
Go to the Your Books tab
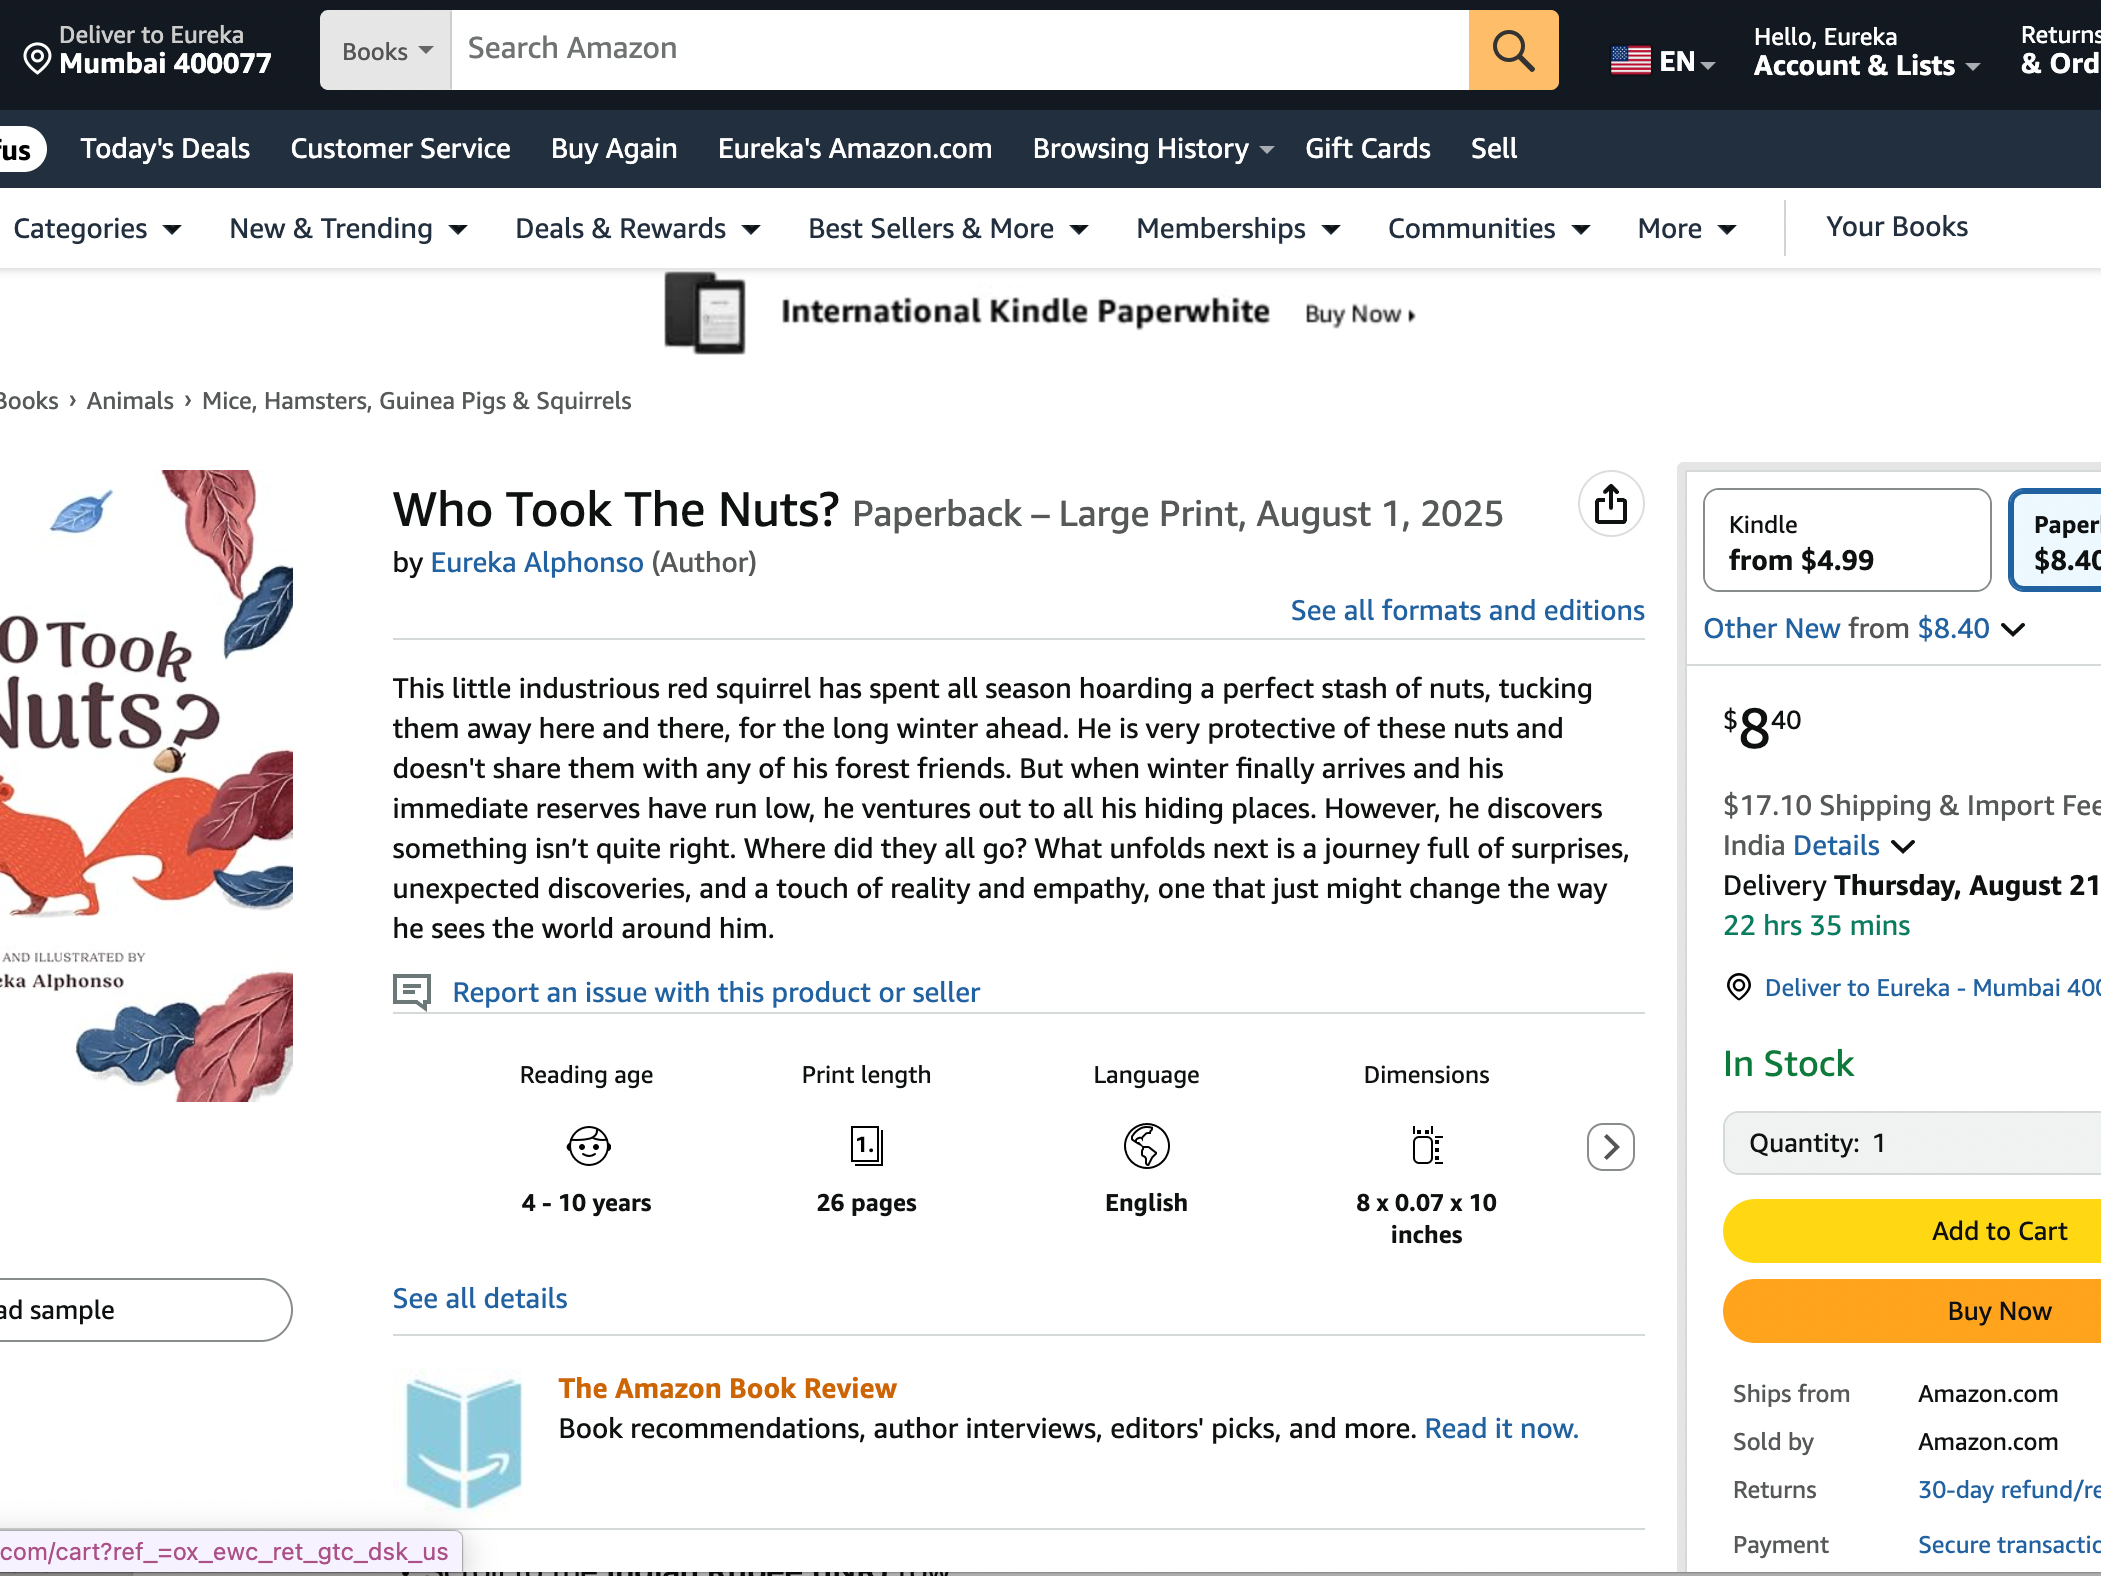(x=1896, y=227)
